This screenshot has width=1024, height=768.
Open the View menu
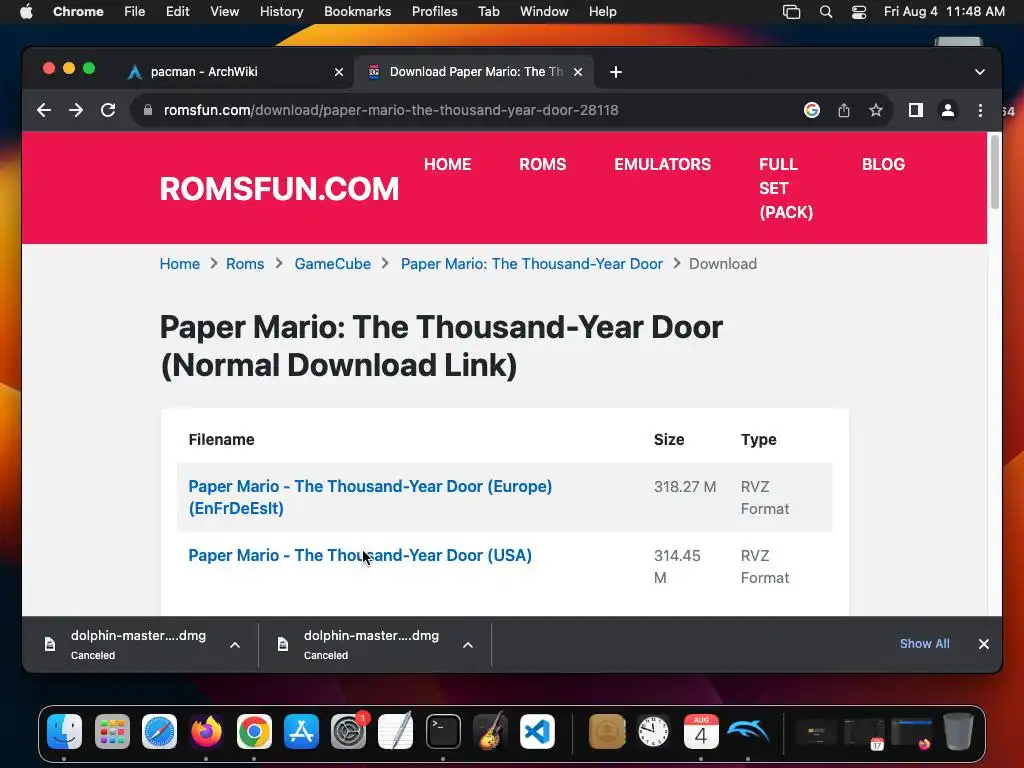click(x=224, y=12)
